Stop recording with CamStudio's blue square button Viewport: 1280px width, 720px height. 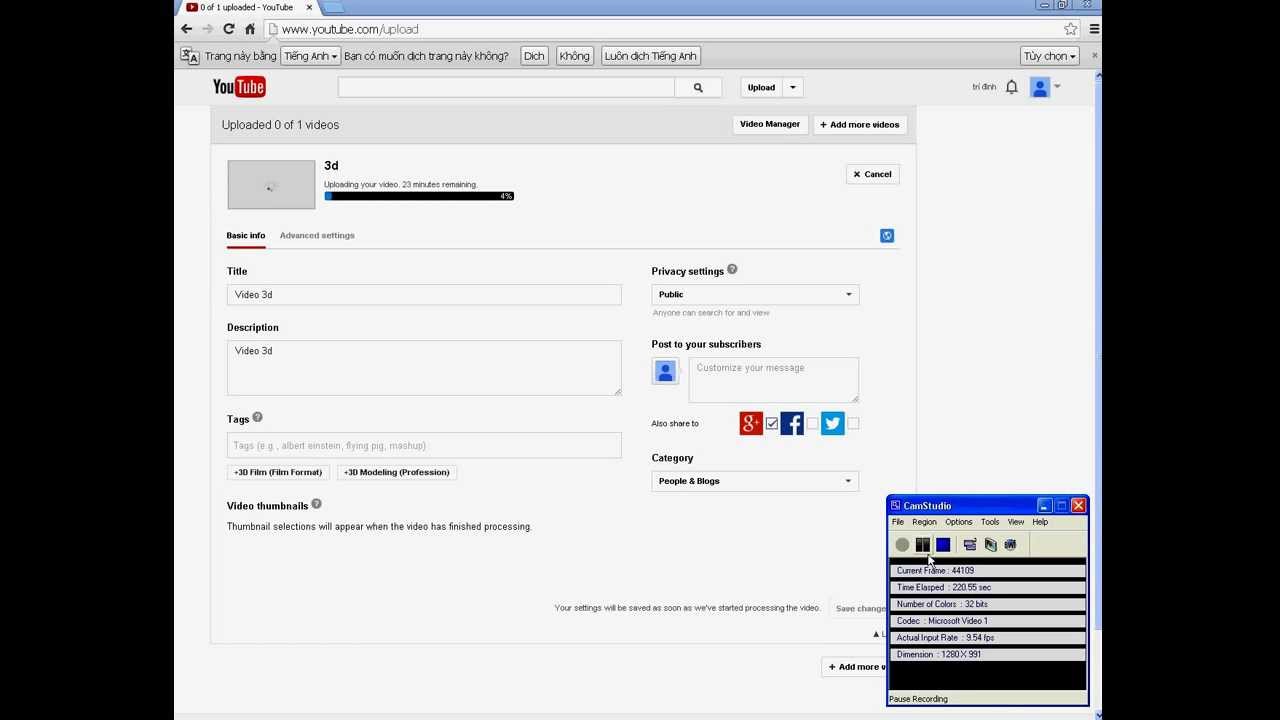tap(943, 545)
